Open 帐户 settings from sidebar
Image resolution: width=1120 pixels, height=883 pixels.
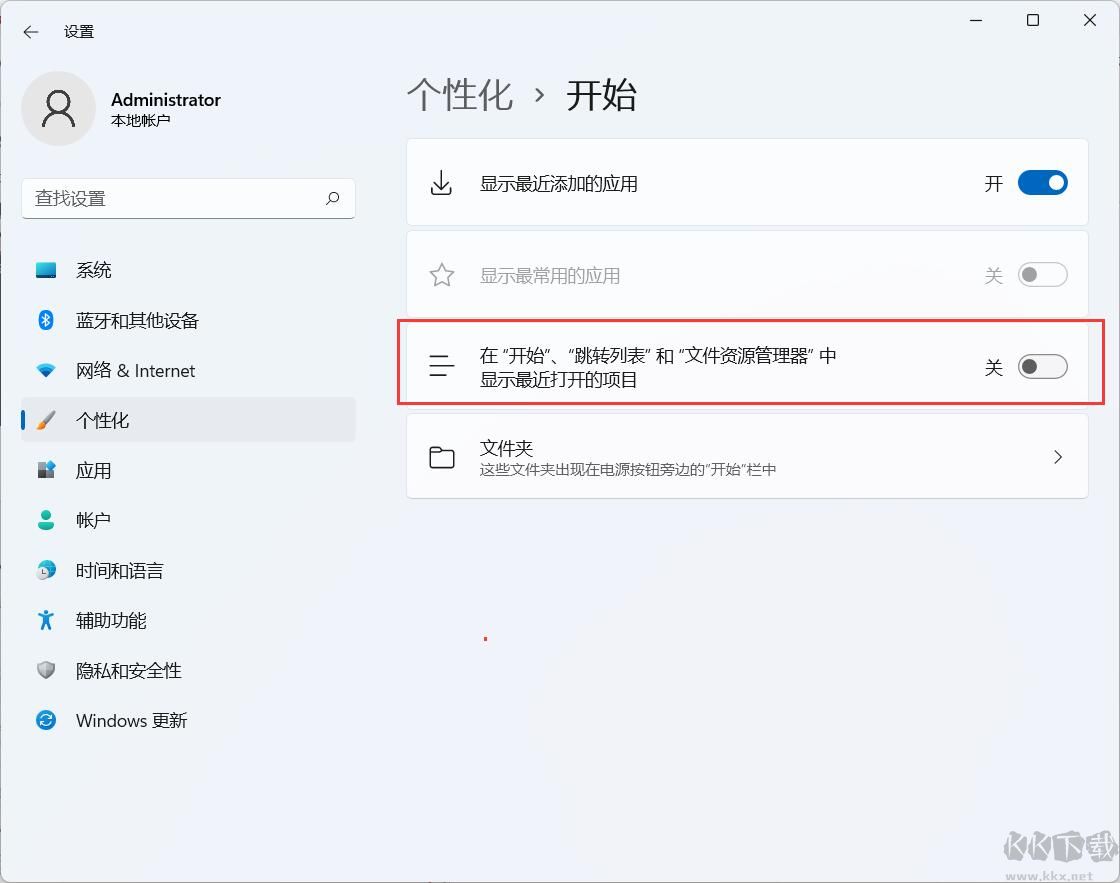[46, 520]
